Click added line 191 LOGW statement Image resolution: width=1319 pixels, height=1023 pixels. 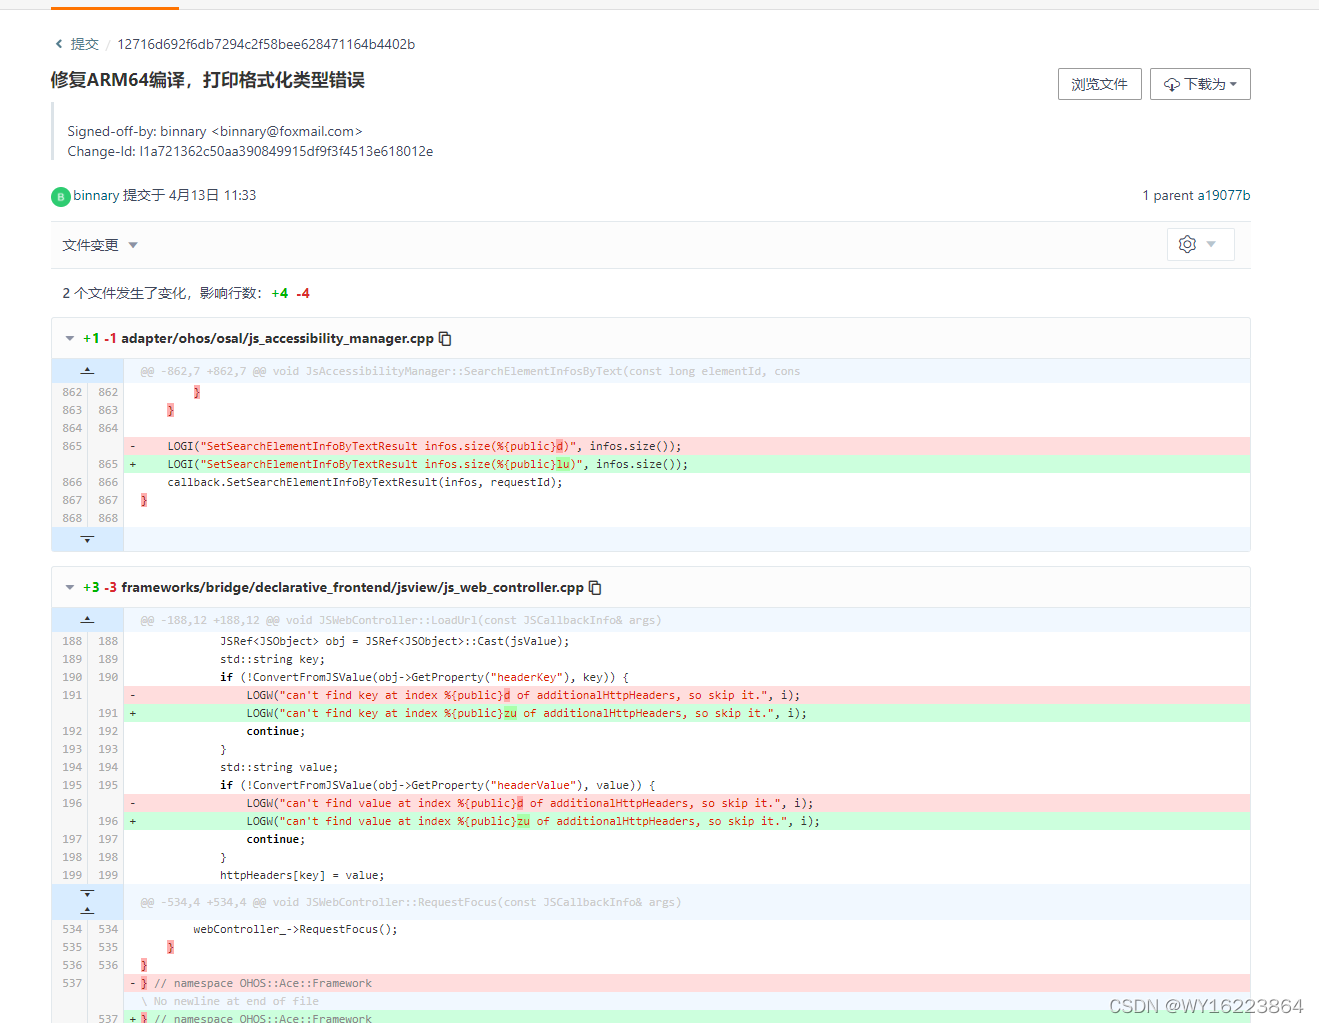[687, 713]
